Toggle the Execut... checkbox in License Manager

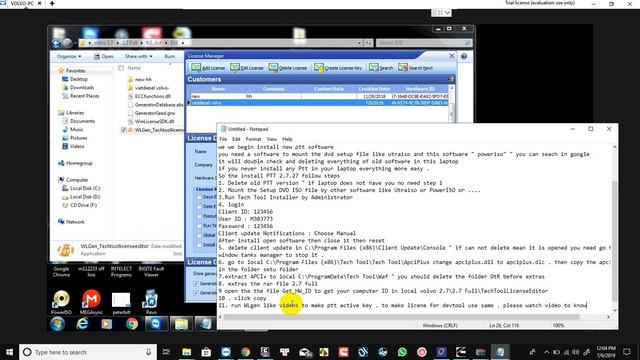coord(199,216)
